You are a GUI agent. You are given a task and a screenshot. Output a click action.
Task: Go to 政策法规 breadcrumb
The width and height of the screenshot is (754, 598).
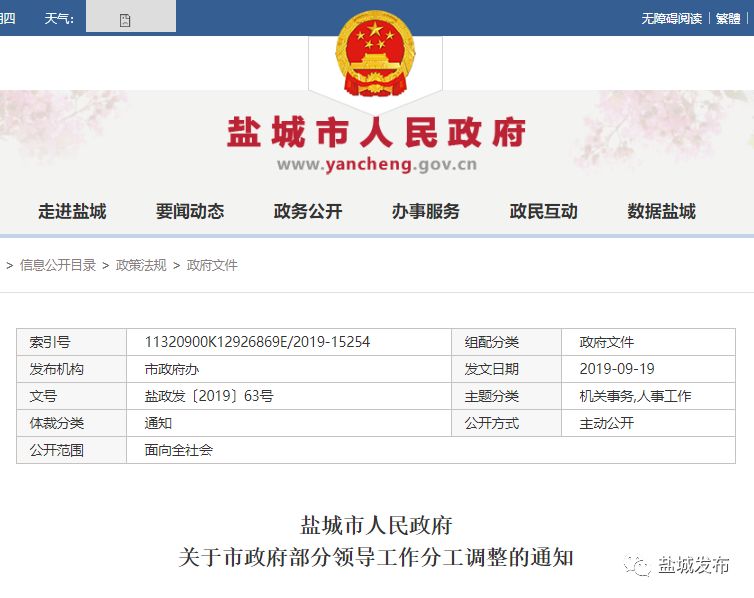141,265
